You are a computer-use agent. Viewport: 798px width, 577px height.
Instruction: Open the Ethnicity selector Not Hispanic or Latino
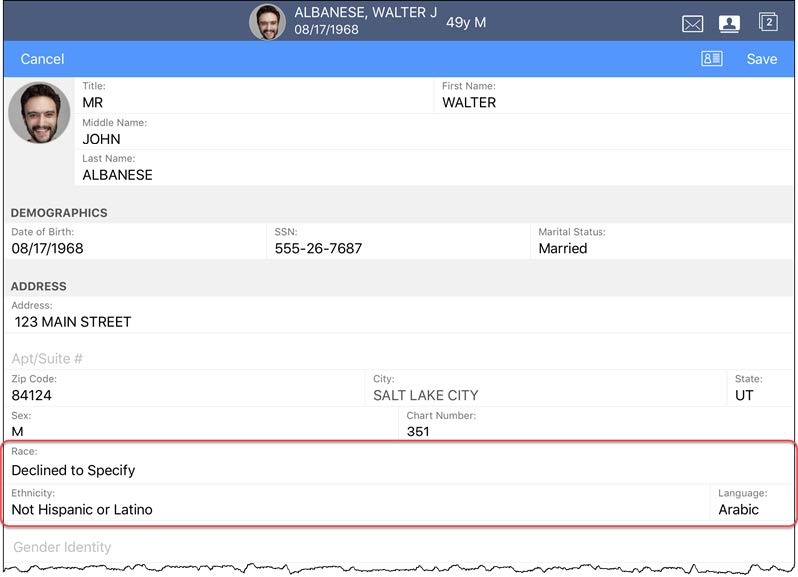[357, 503]
